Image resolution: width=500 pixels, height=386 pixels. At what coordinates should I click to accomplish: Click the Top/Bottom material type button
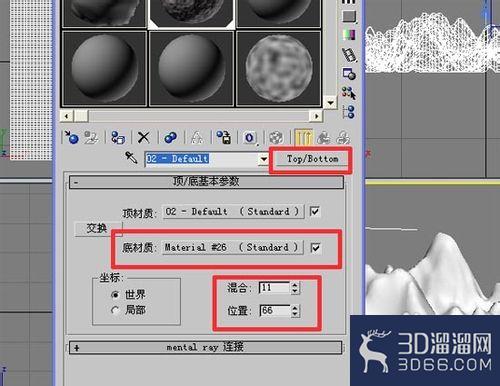tap(312, 159)
